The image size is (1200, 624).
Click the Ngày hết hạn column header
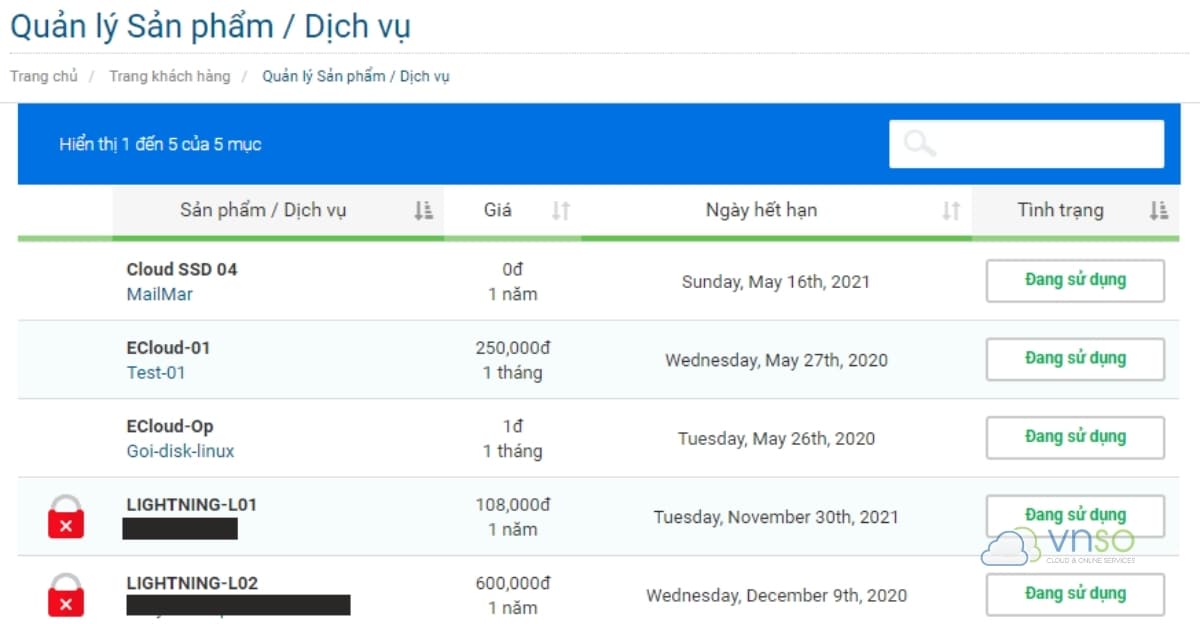click(x=776, y=210)
